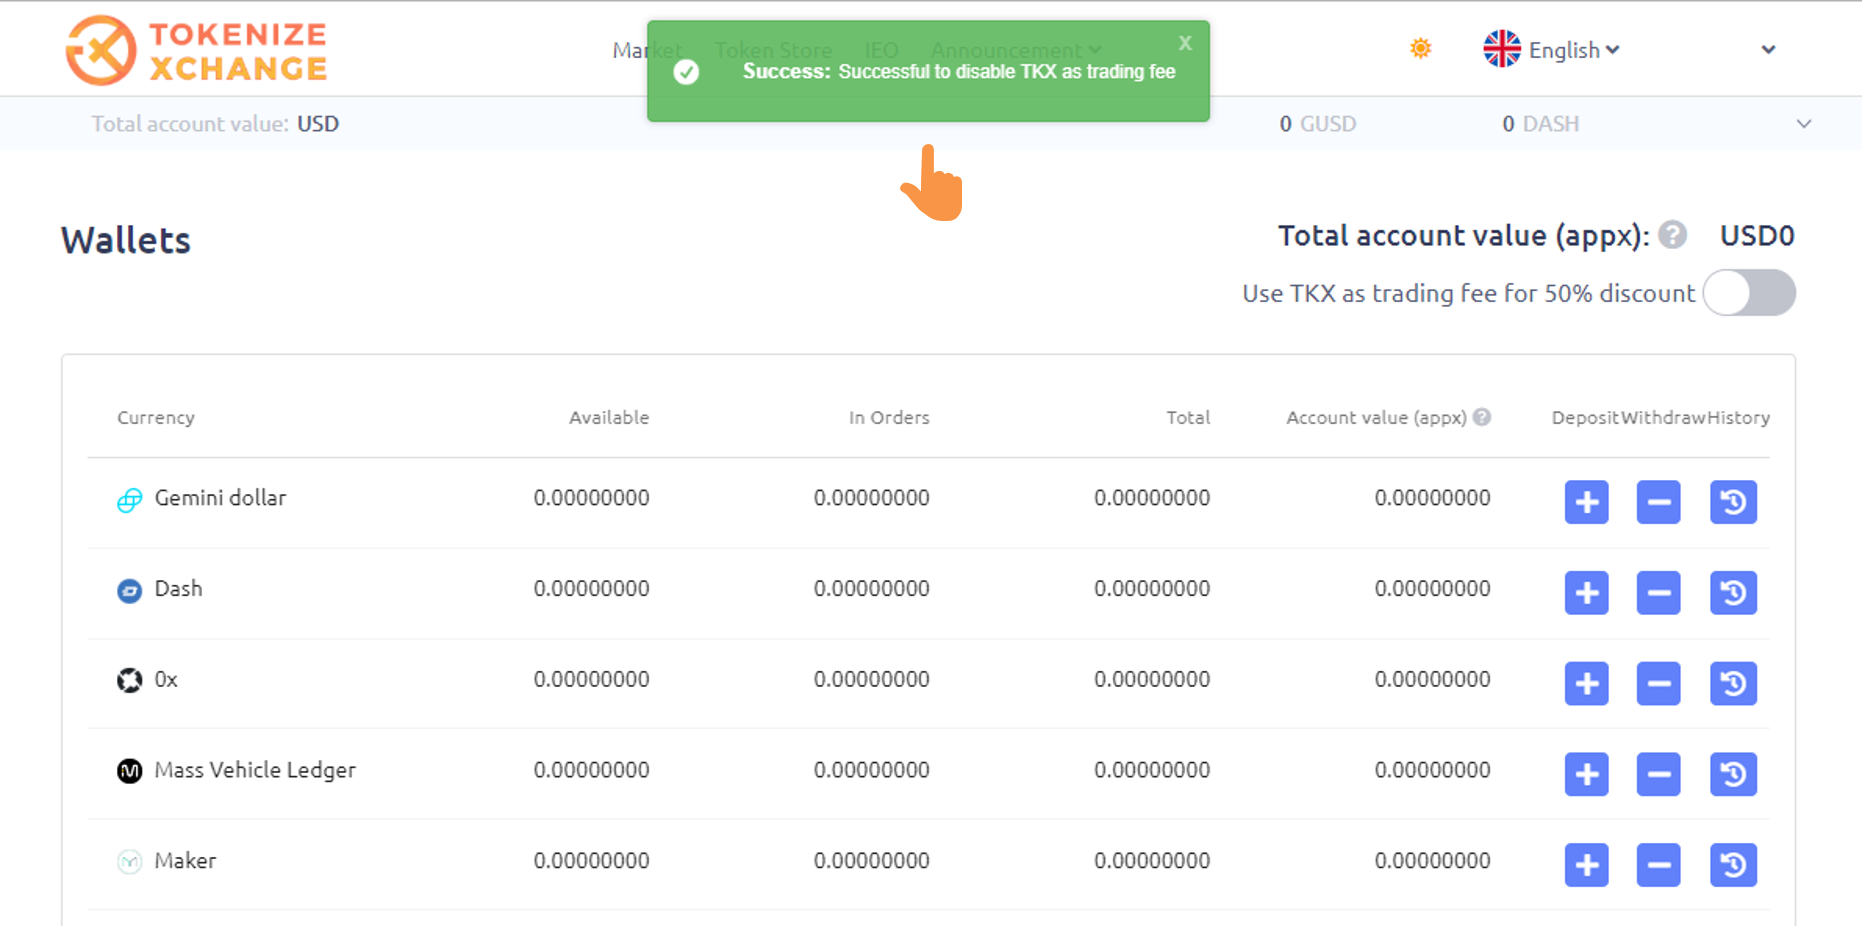The image size is (1862, 926).
Task: Click the UK flag icon
Action: pos(1501,49)
